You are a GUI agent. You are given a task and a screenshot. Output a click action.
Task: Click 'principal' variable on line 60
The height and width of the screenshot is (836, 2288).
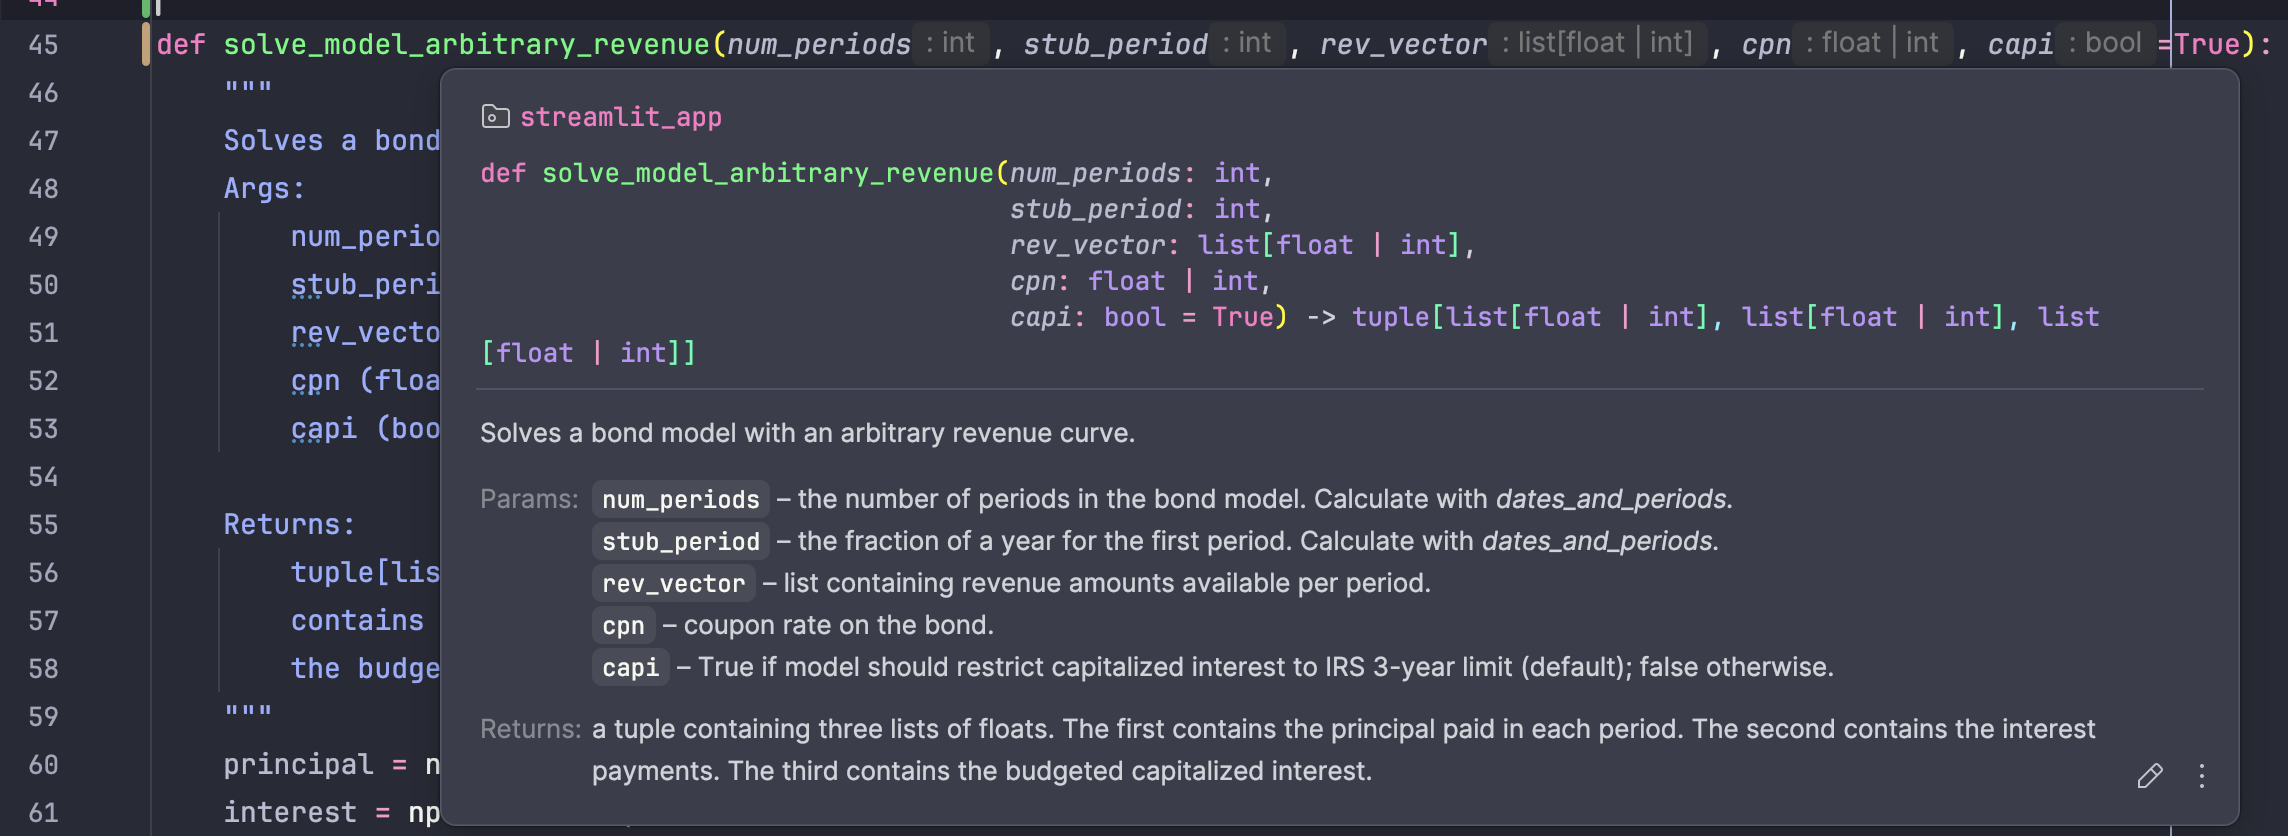tap(298, 764)
